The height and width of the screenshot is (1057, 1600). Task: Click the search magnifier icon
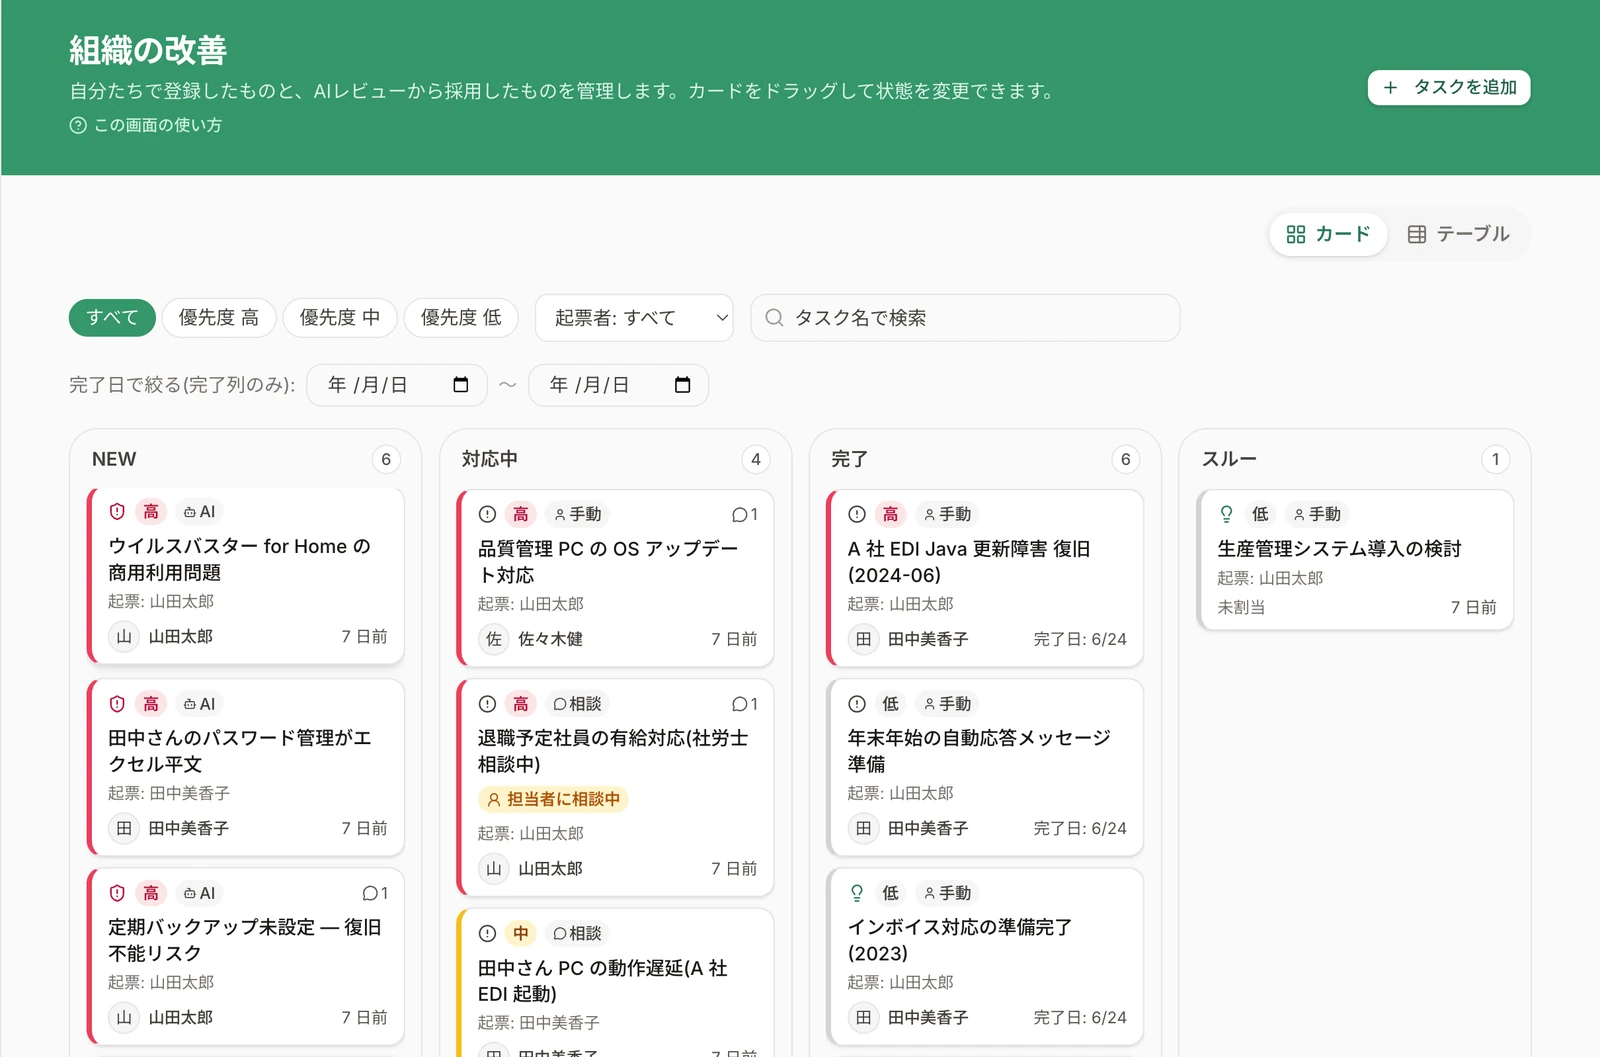click(x=774, y=317)
